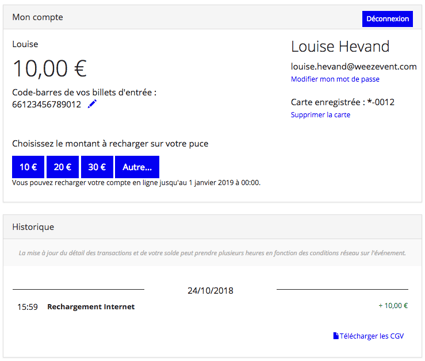
Task: Click the document icon next to Télécharger les CGV
Action: (x=336, y=336)
